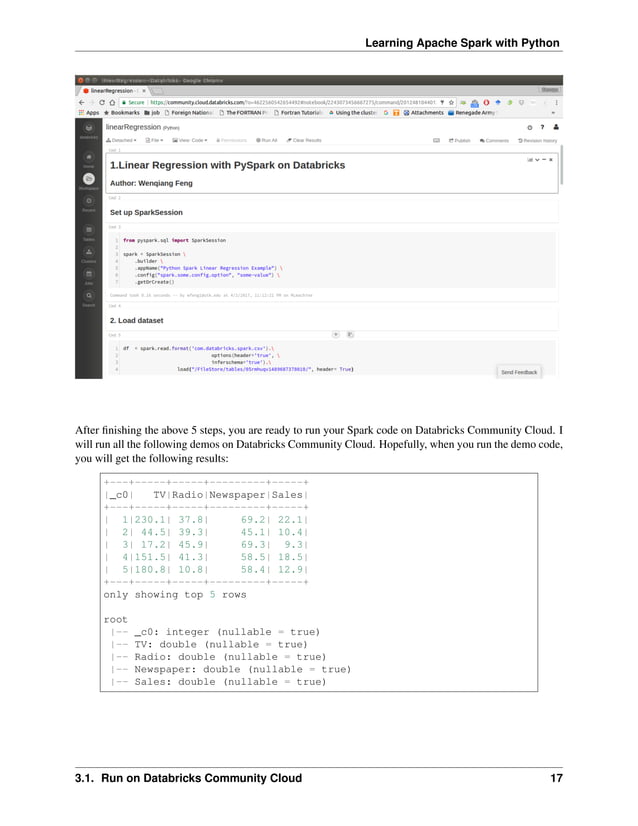The image size is (638, 826).
Task: Click the Run All button
Action: tap(267, 141)
